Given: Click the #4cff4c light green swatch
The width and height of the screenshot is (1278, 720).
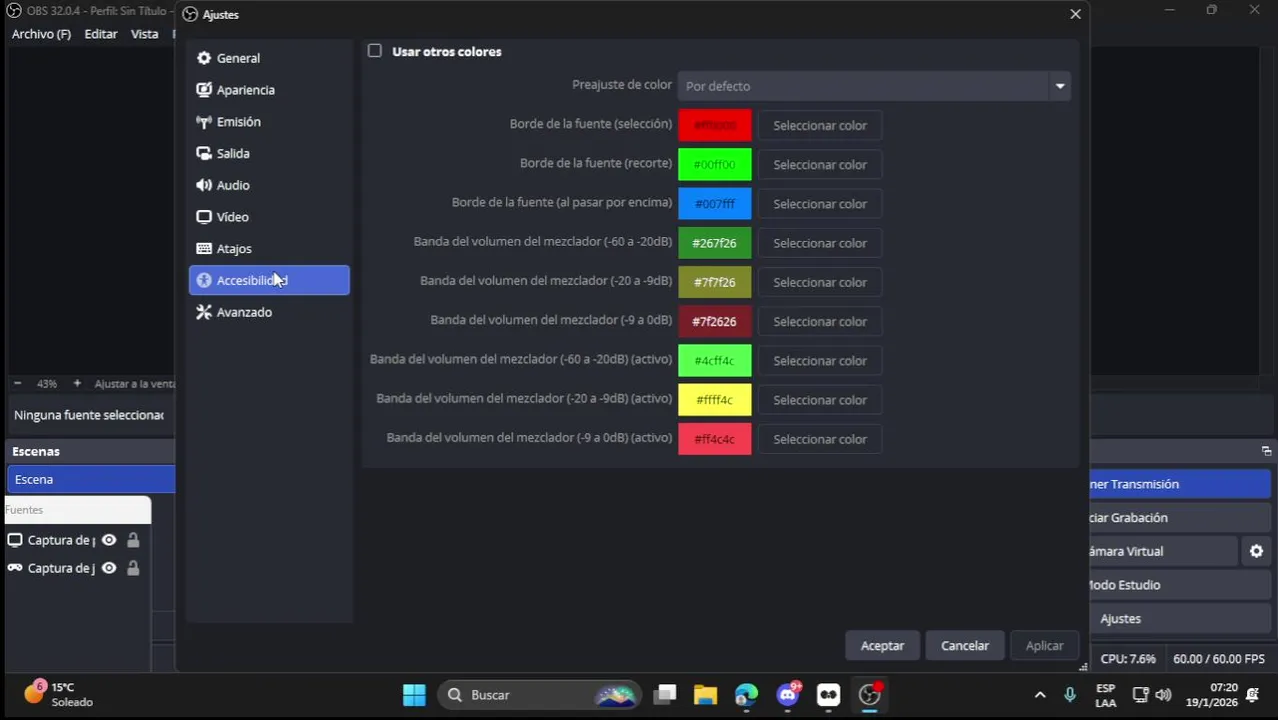Looking at the screenshot, I should [715, 360].
